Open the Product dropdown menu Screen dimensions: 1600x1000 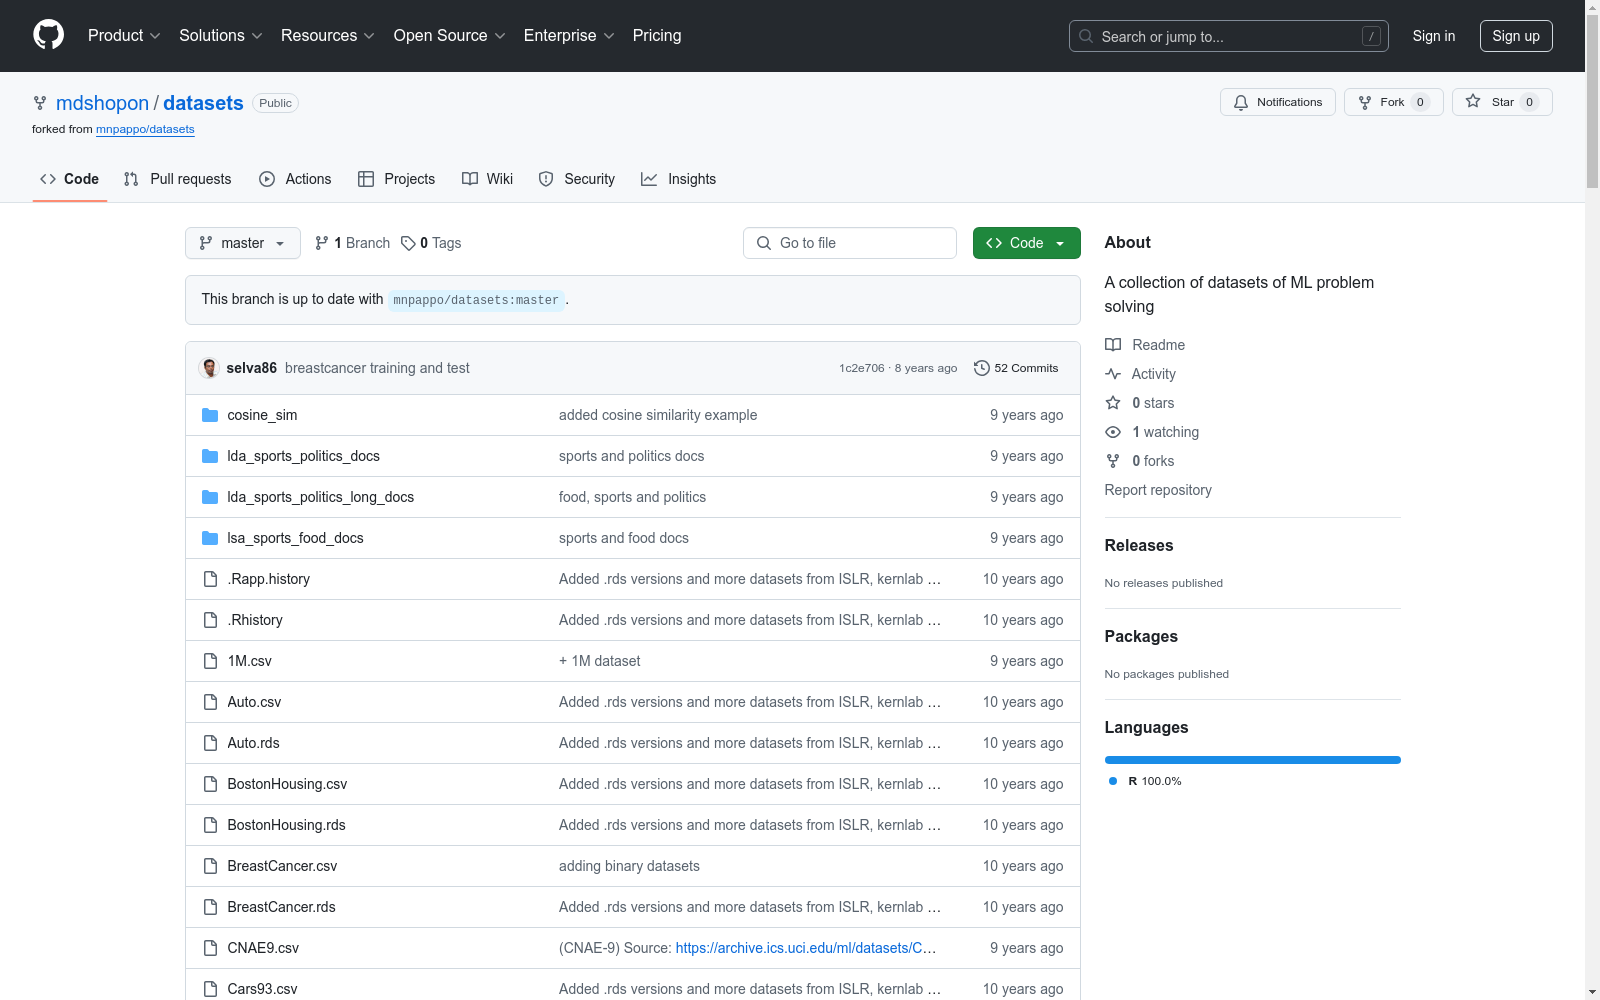(124, 36)
